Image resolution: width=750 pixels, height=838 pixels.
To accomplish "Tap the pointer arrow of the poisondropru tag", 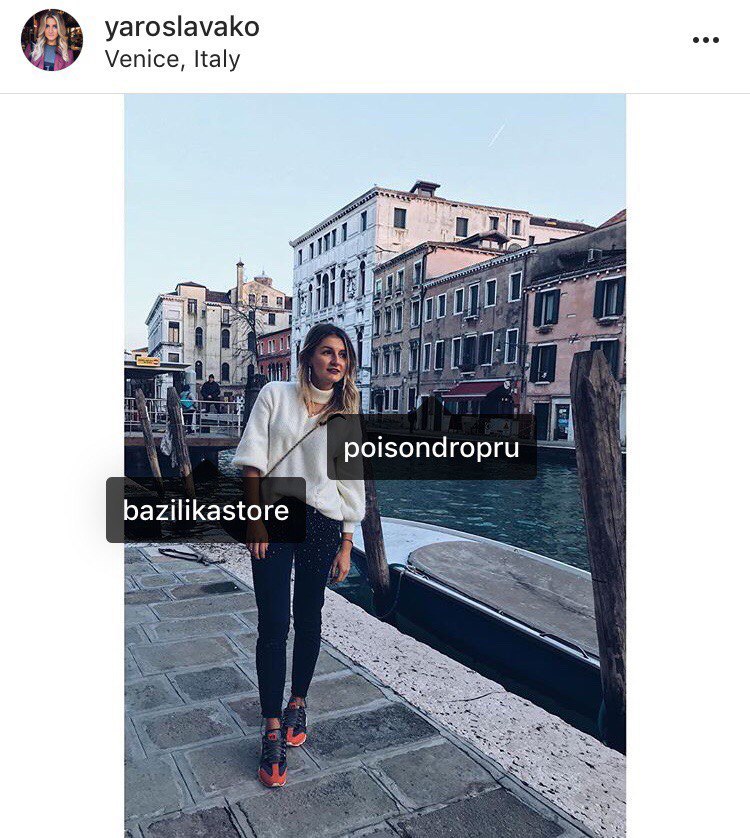I will click(x=336, y=414).
